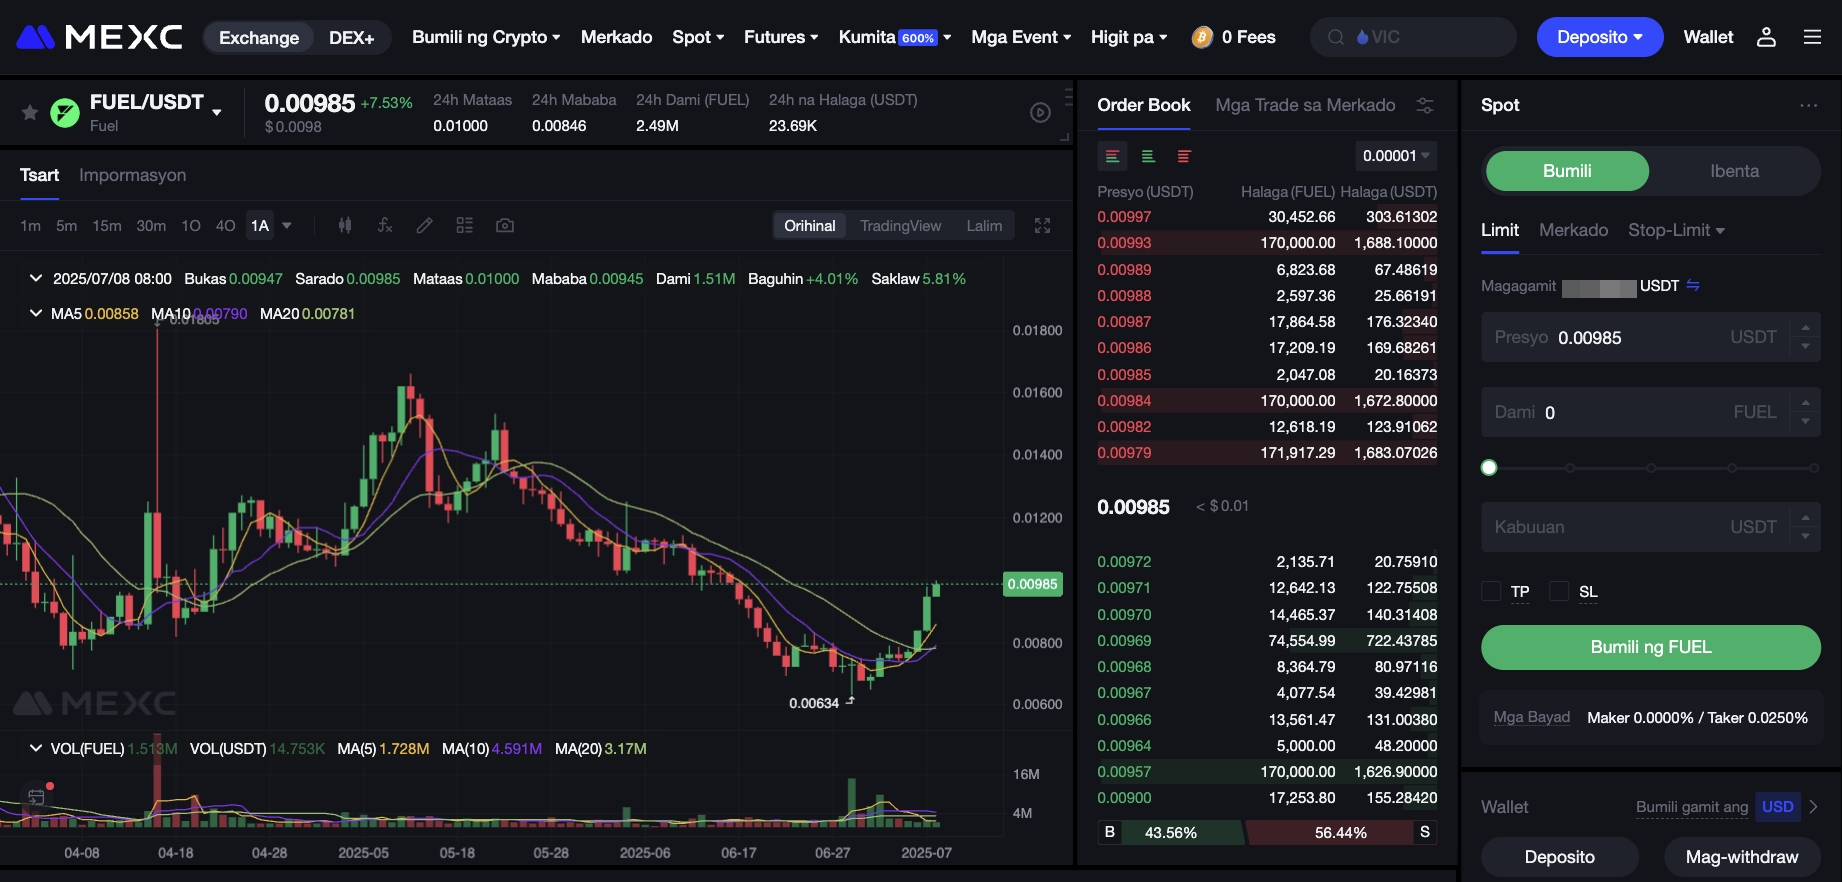Expand the chart to fullscreen
The image size is (1842, 882).
(1042, 226)
